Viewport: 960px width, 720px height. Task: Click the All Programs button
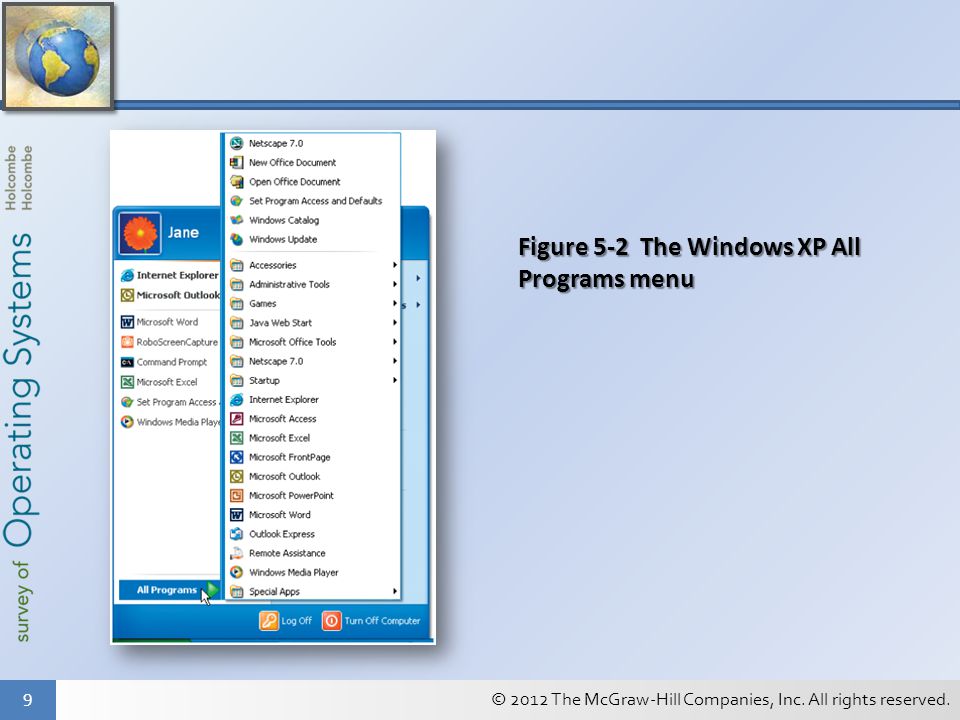pos(169,590)
